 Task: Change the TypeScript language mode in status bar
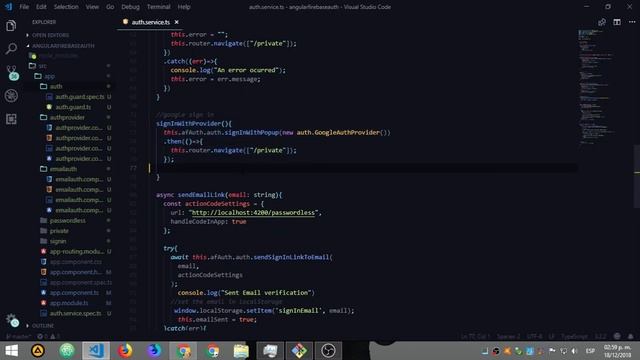[574, 337]
